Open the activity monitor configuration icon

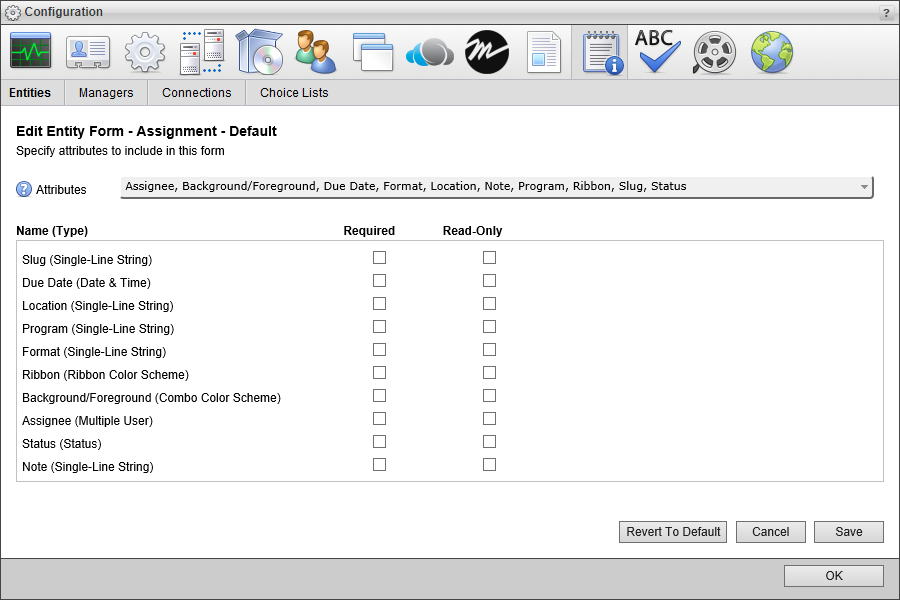[x=30, y=51]
